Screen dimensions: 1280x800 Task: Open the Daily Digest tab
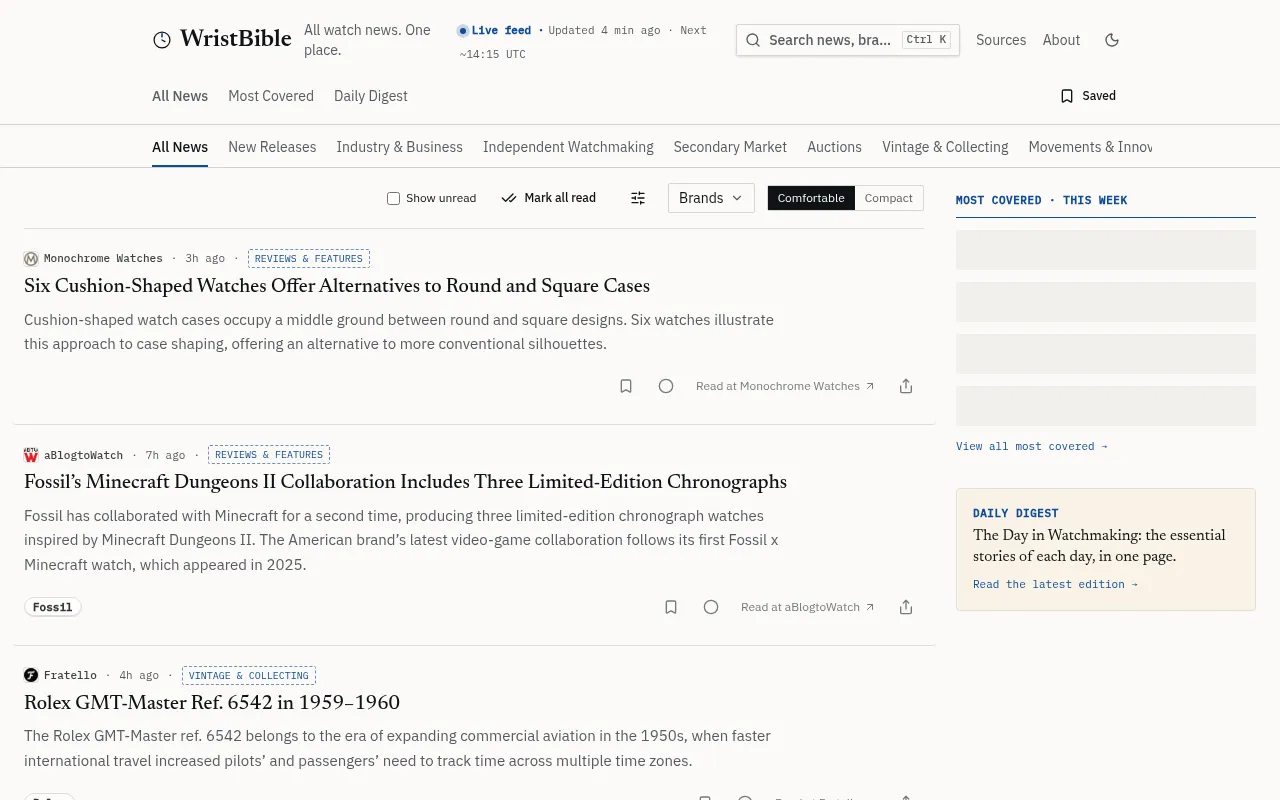[371, 96]
